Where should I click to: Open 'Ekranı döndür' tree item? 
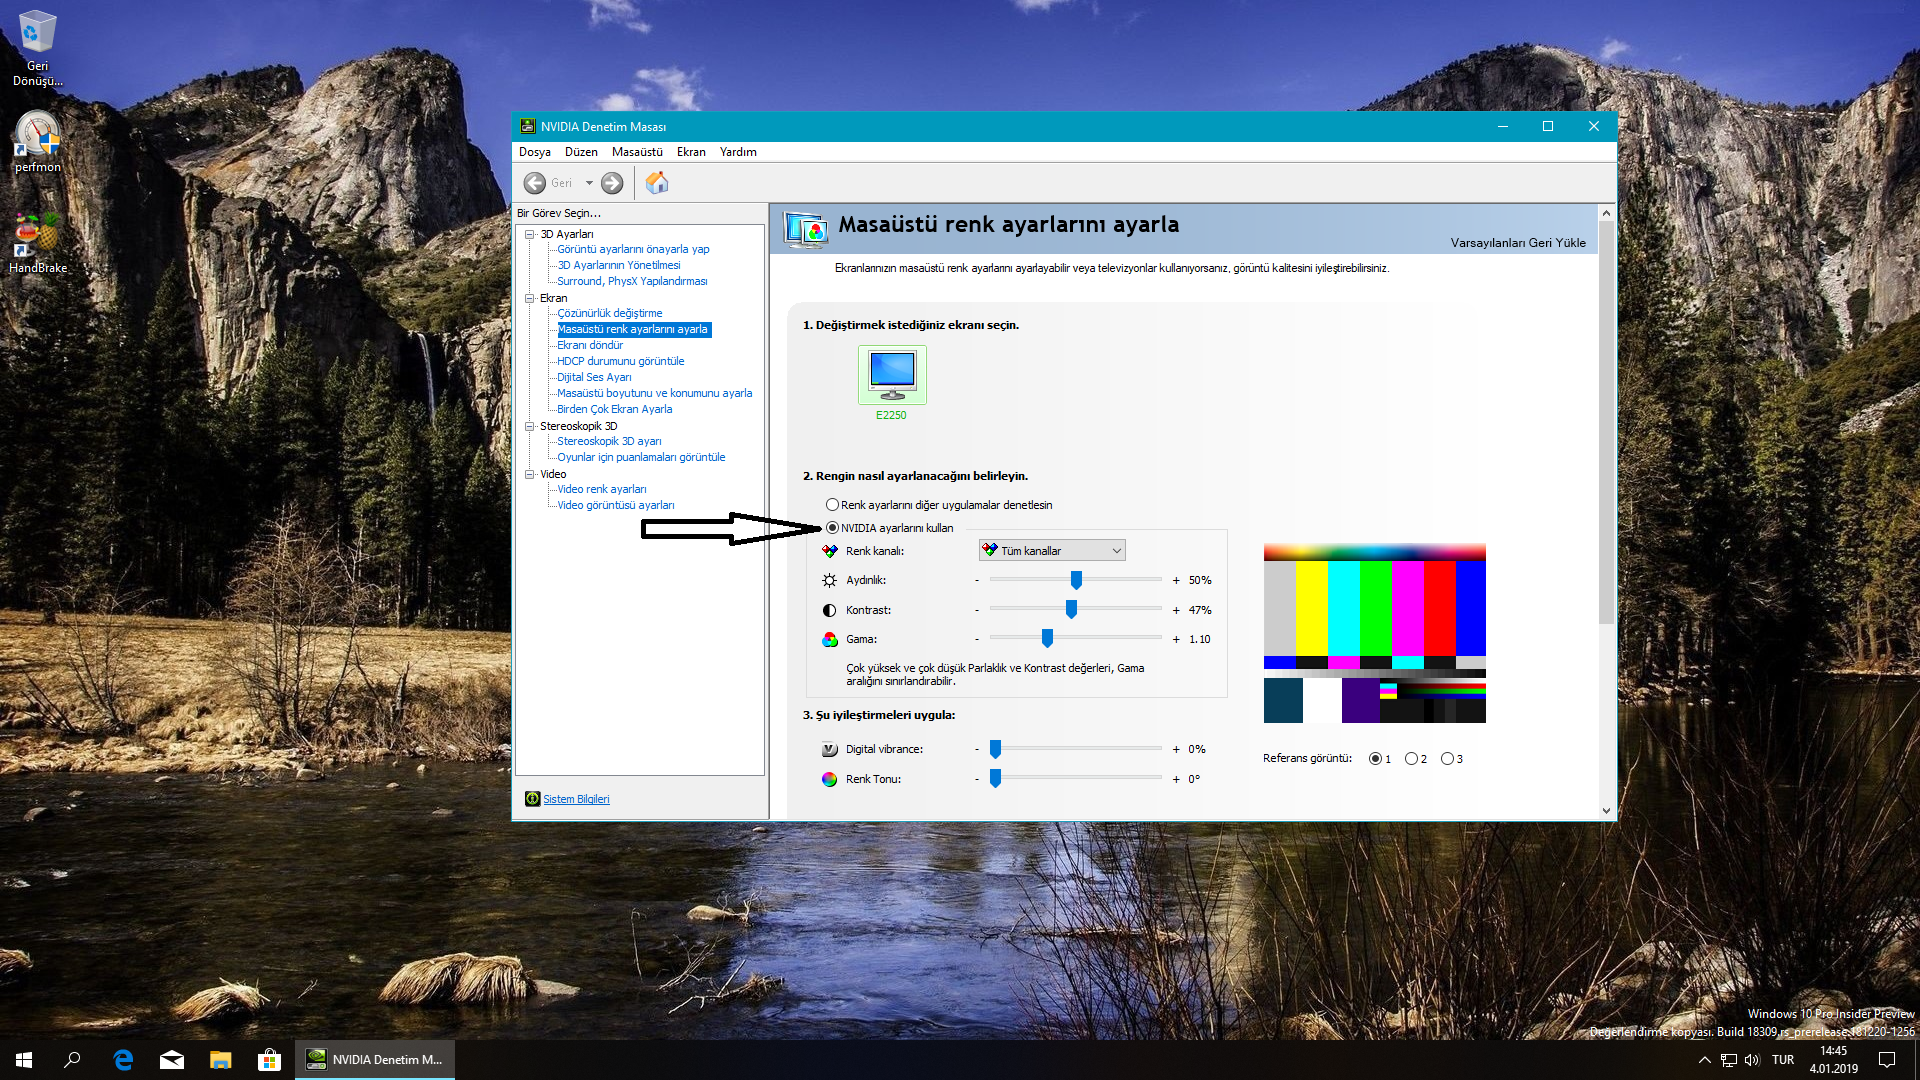[590, 345]
